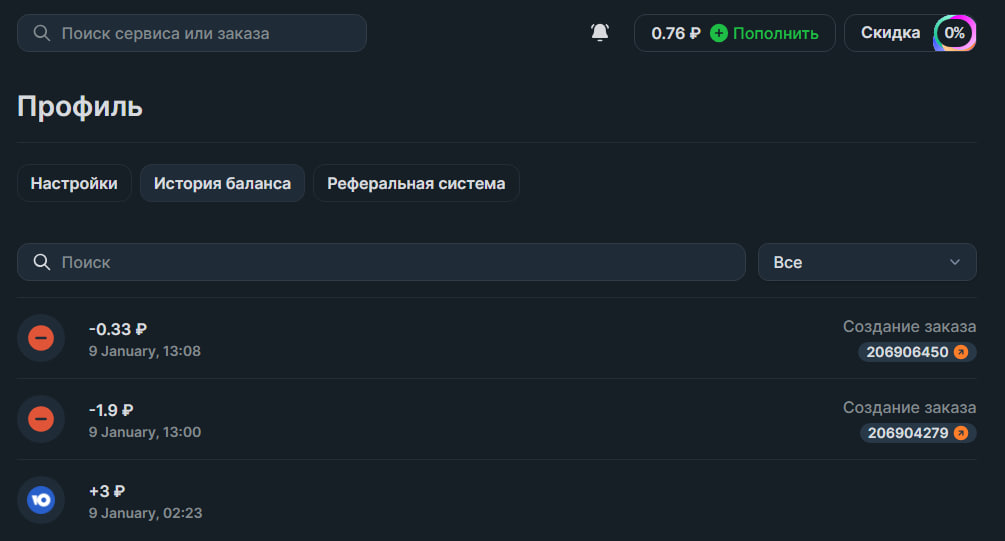Click the 0.76 ₽ balance amount
This screenshot has width=1005, height=541.
[676, 33]
